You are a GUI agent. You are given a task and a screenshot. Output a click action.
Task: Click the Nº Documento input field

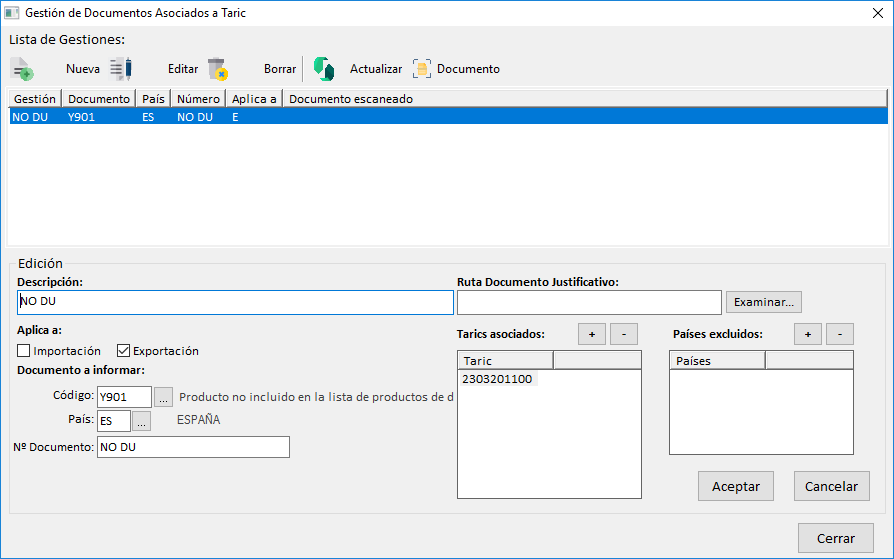pos(193,447)
